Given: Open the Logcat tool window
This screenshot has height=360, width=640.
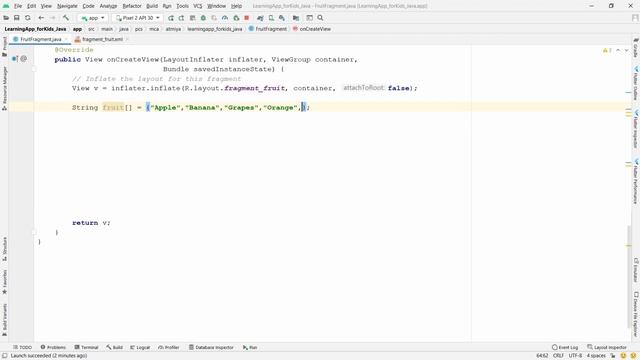Looking at the screenshot, I should coord(140,347).
